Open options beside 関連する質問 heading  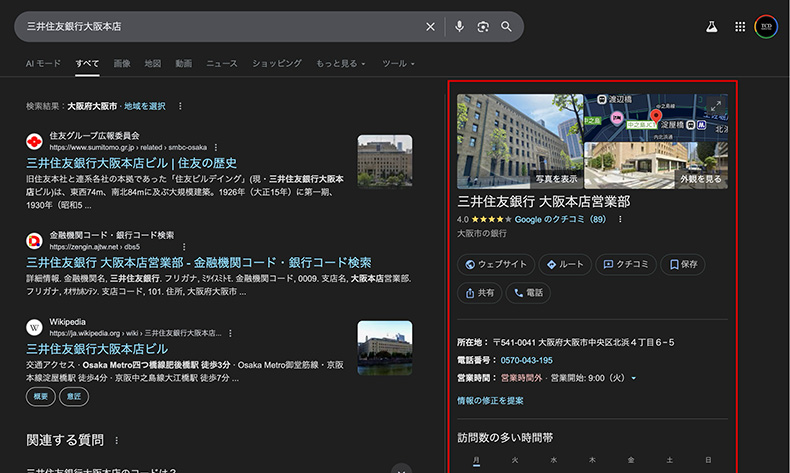[x=116, y=440]
